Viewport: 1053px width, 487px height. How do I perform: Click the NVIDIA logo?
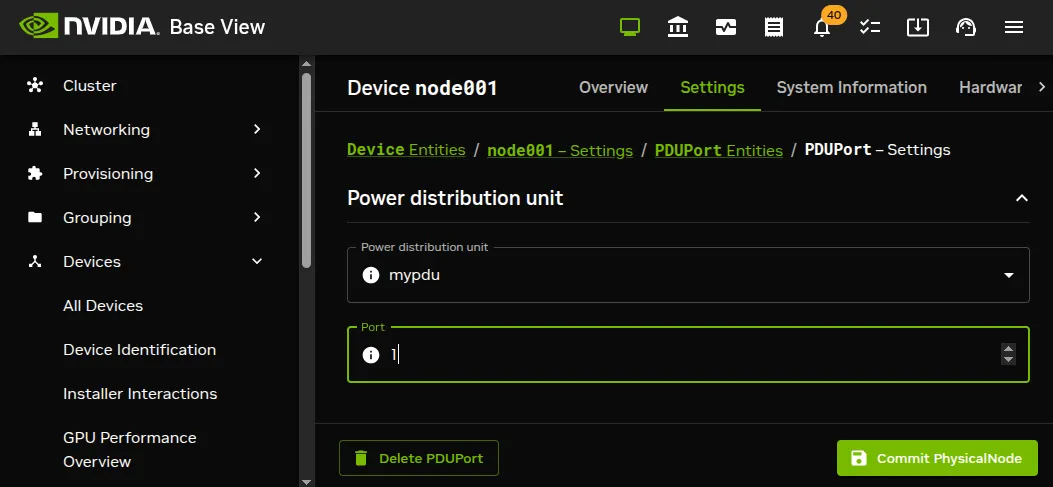coord(90,27)
